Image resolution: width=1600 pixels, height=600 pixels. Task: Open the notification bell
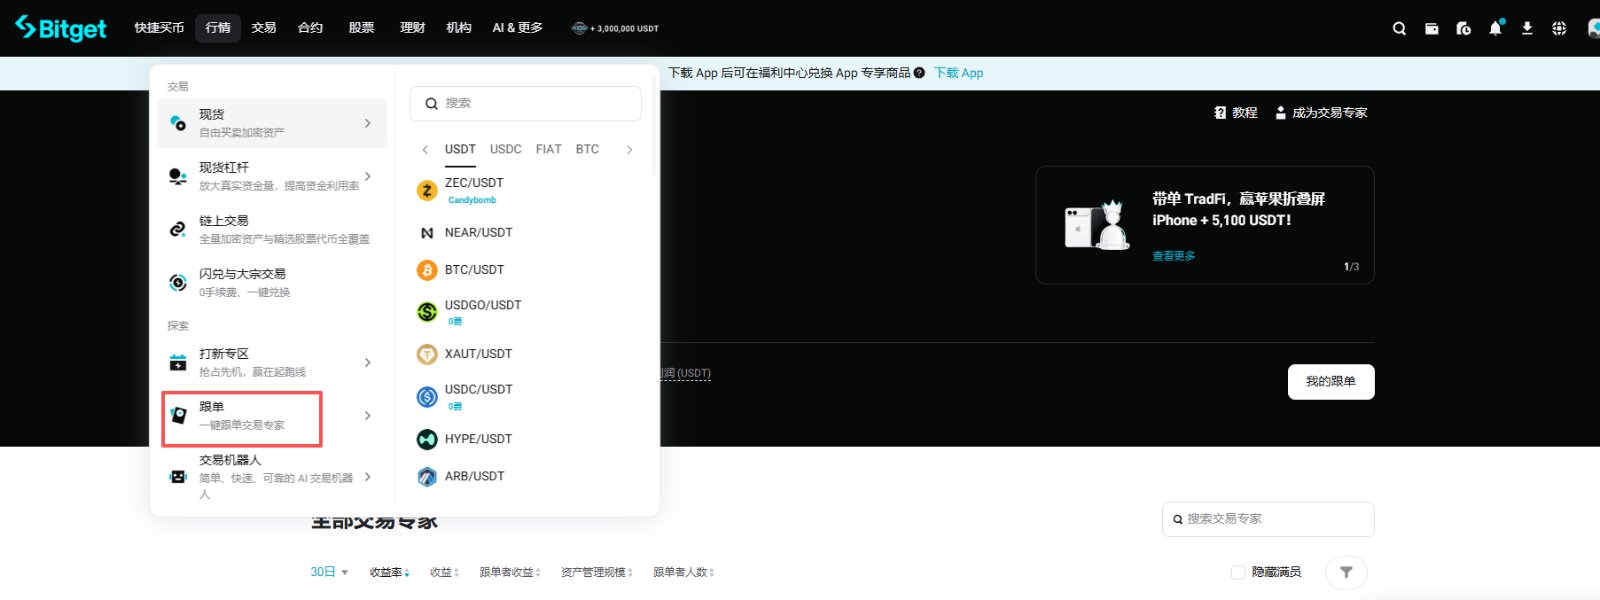(x=1495, y=28)
